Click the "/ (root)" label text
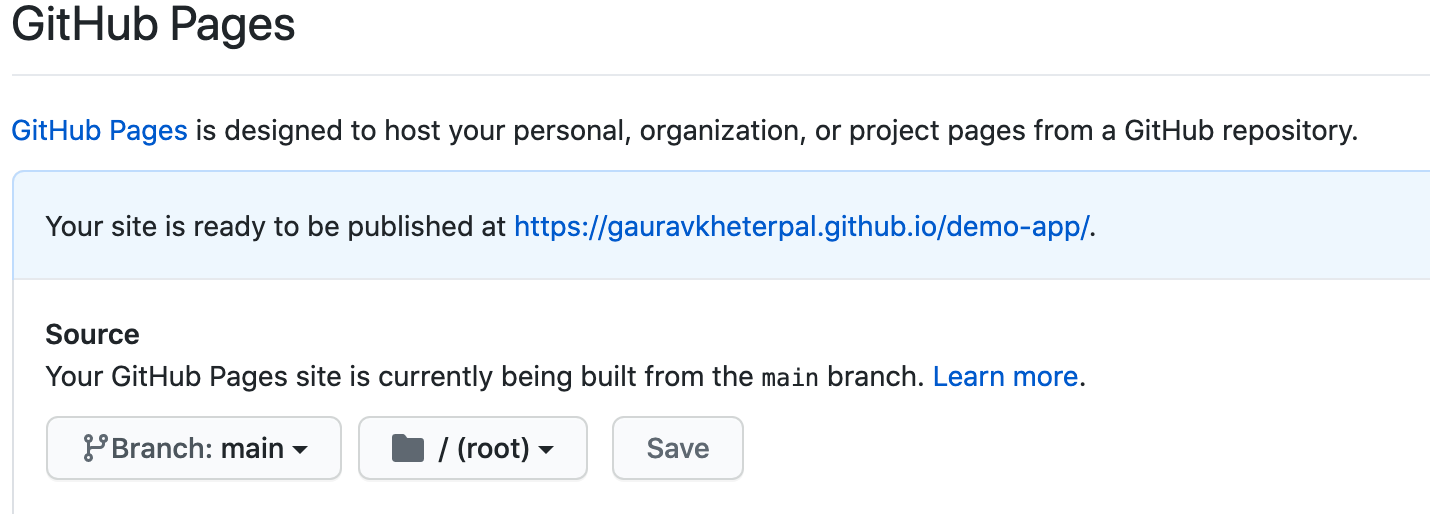Image resolution: width=1430 pixels, height=514 pixels. pos(484,448)
